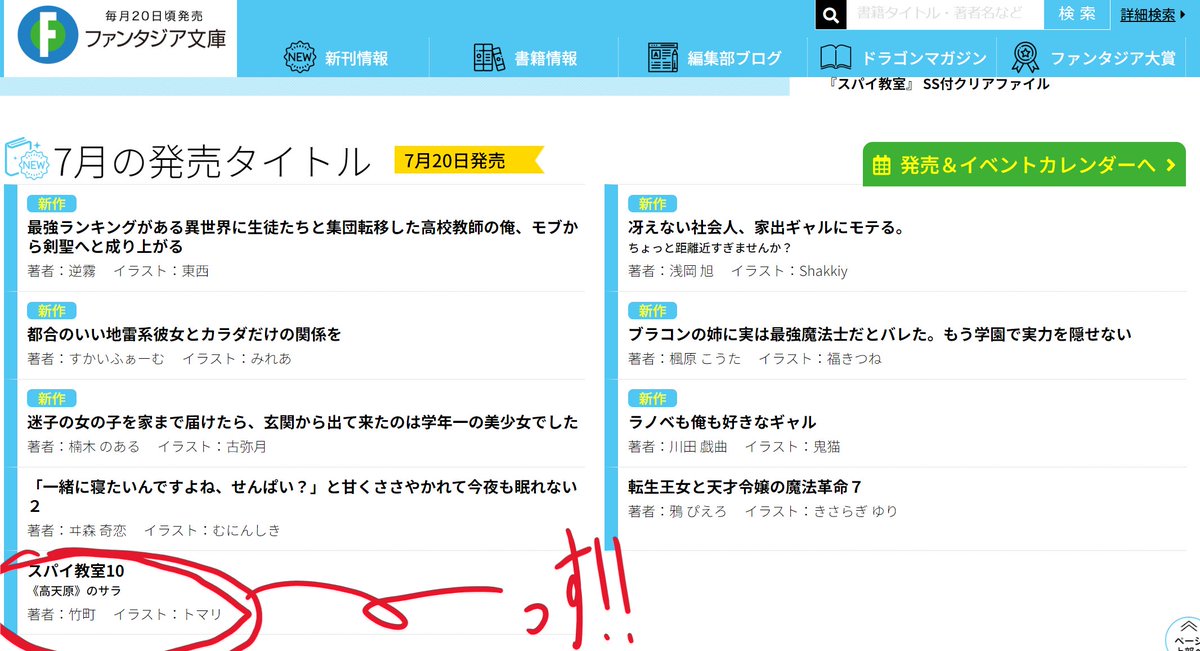Click the calendar icon on green button
The height and width of the screenshot is (651, 1200).
coord(881,165)
